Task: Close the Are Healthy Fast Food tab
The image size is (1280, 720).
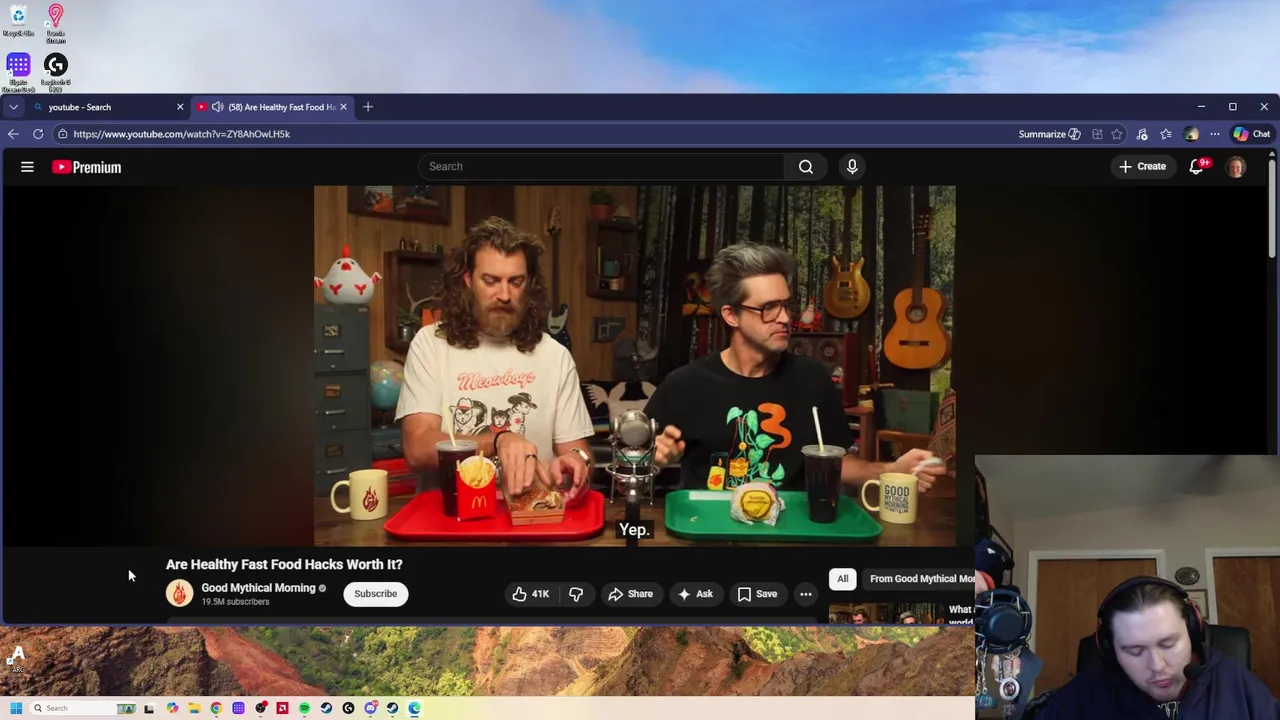Action: tap(343, 107)
